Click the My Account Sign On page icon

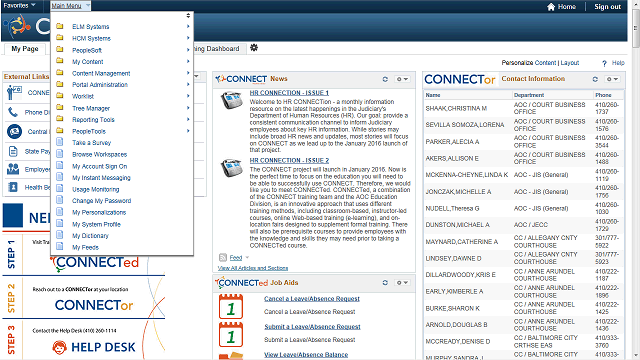pyautogui.click(x=60, y=165)
